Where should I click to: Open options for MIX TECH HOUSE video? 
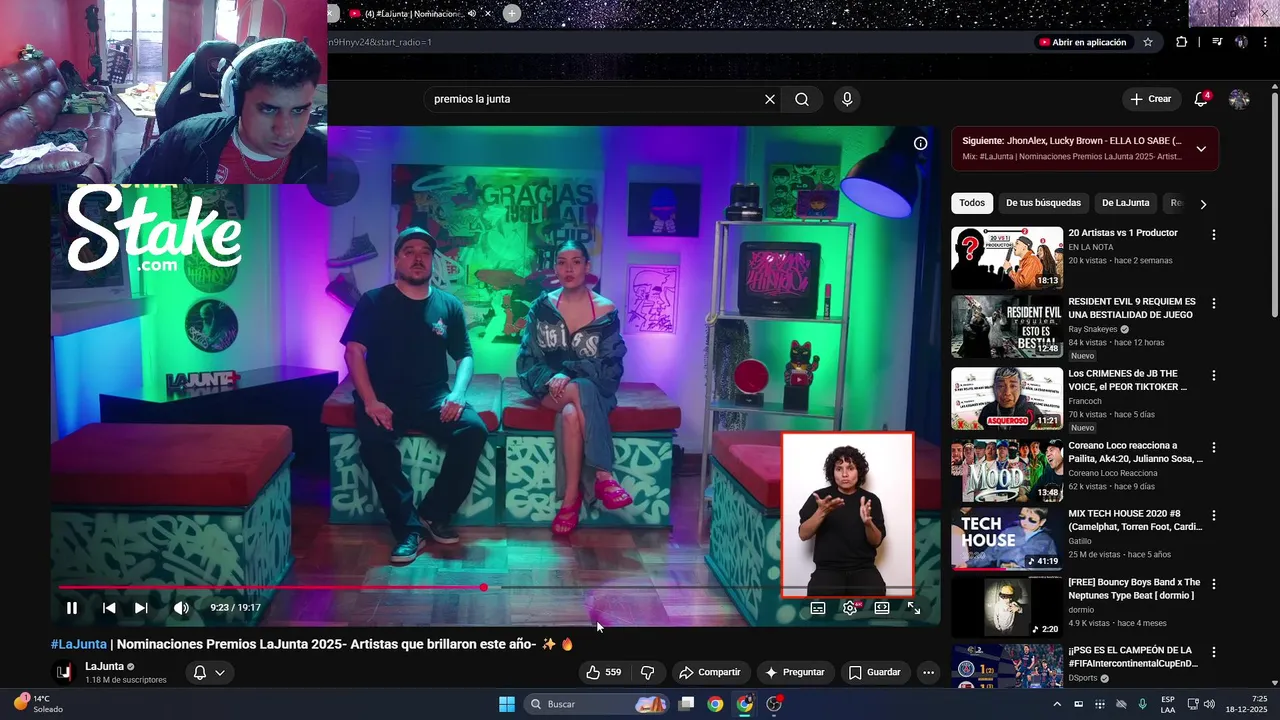coord(1214,515)
